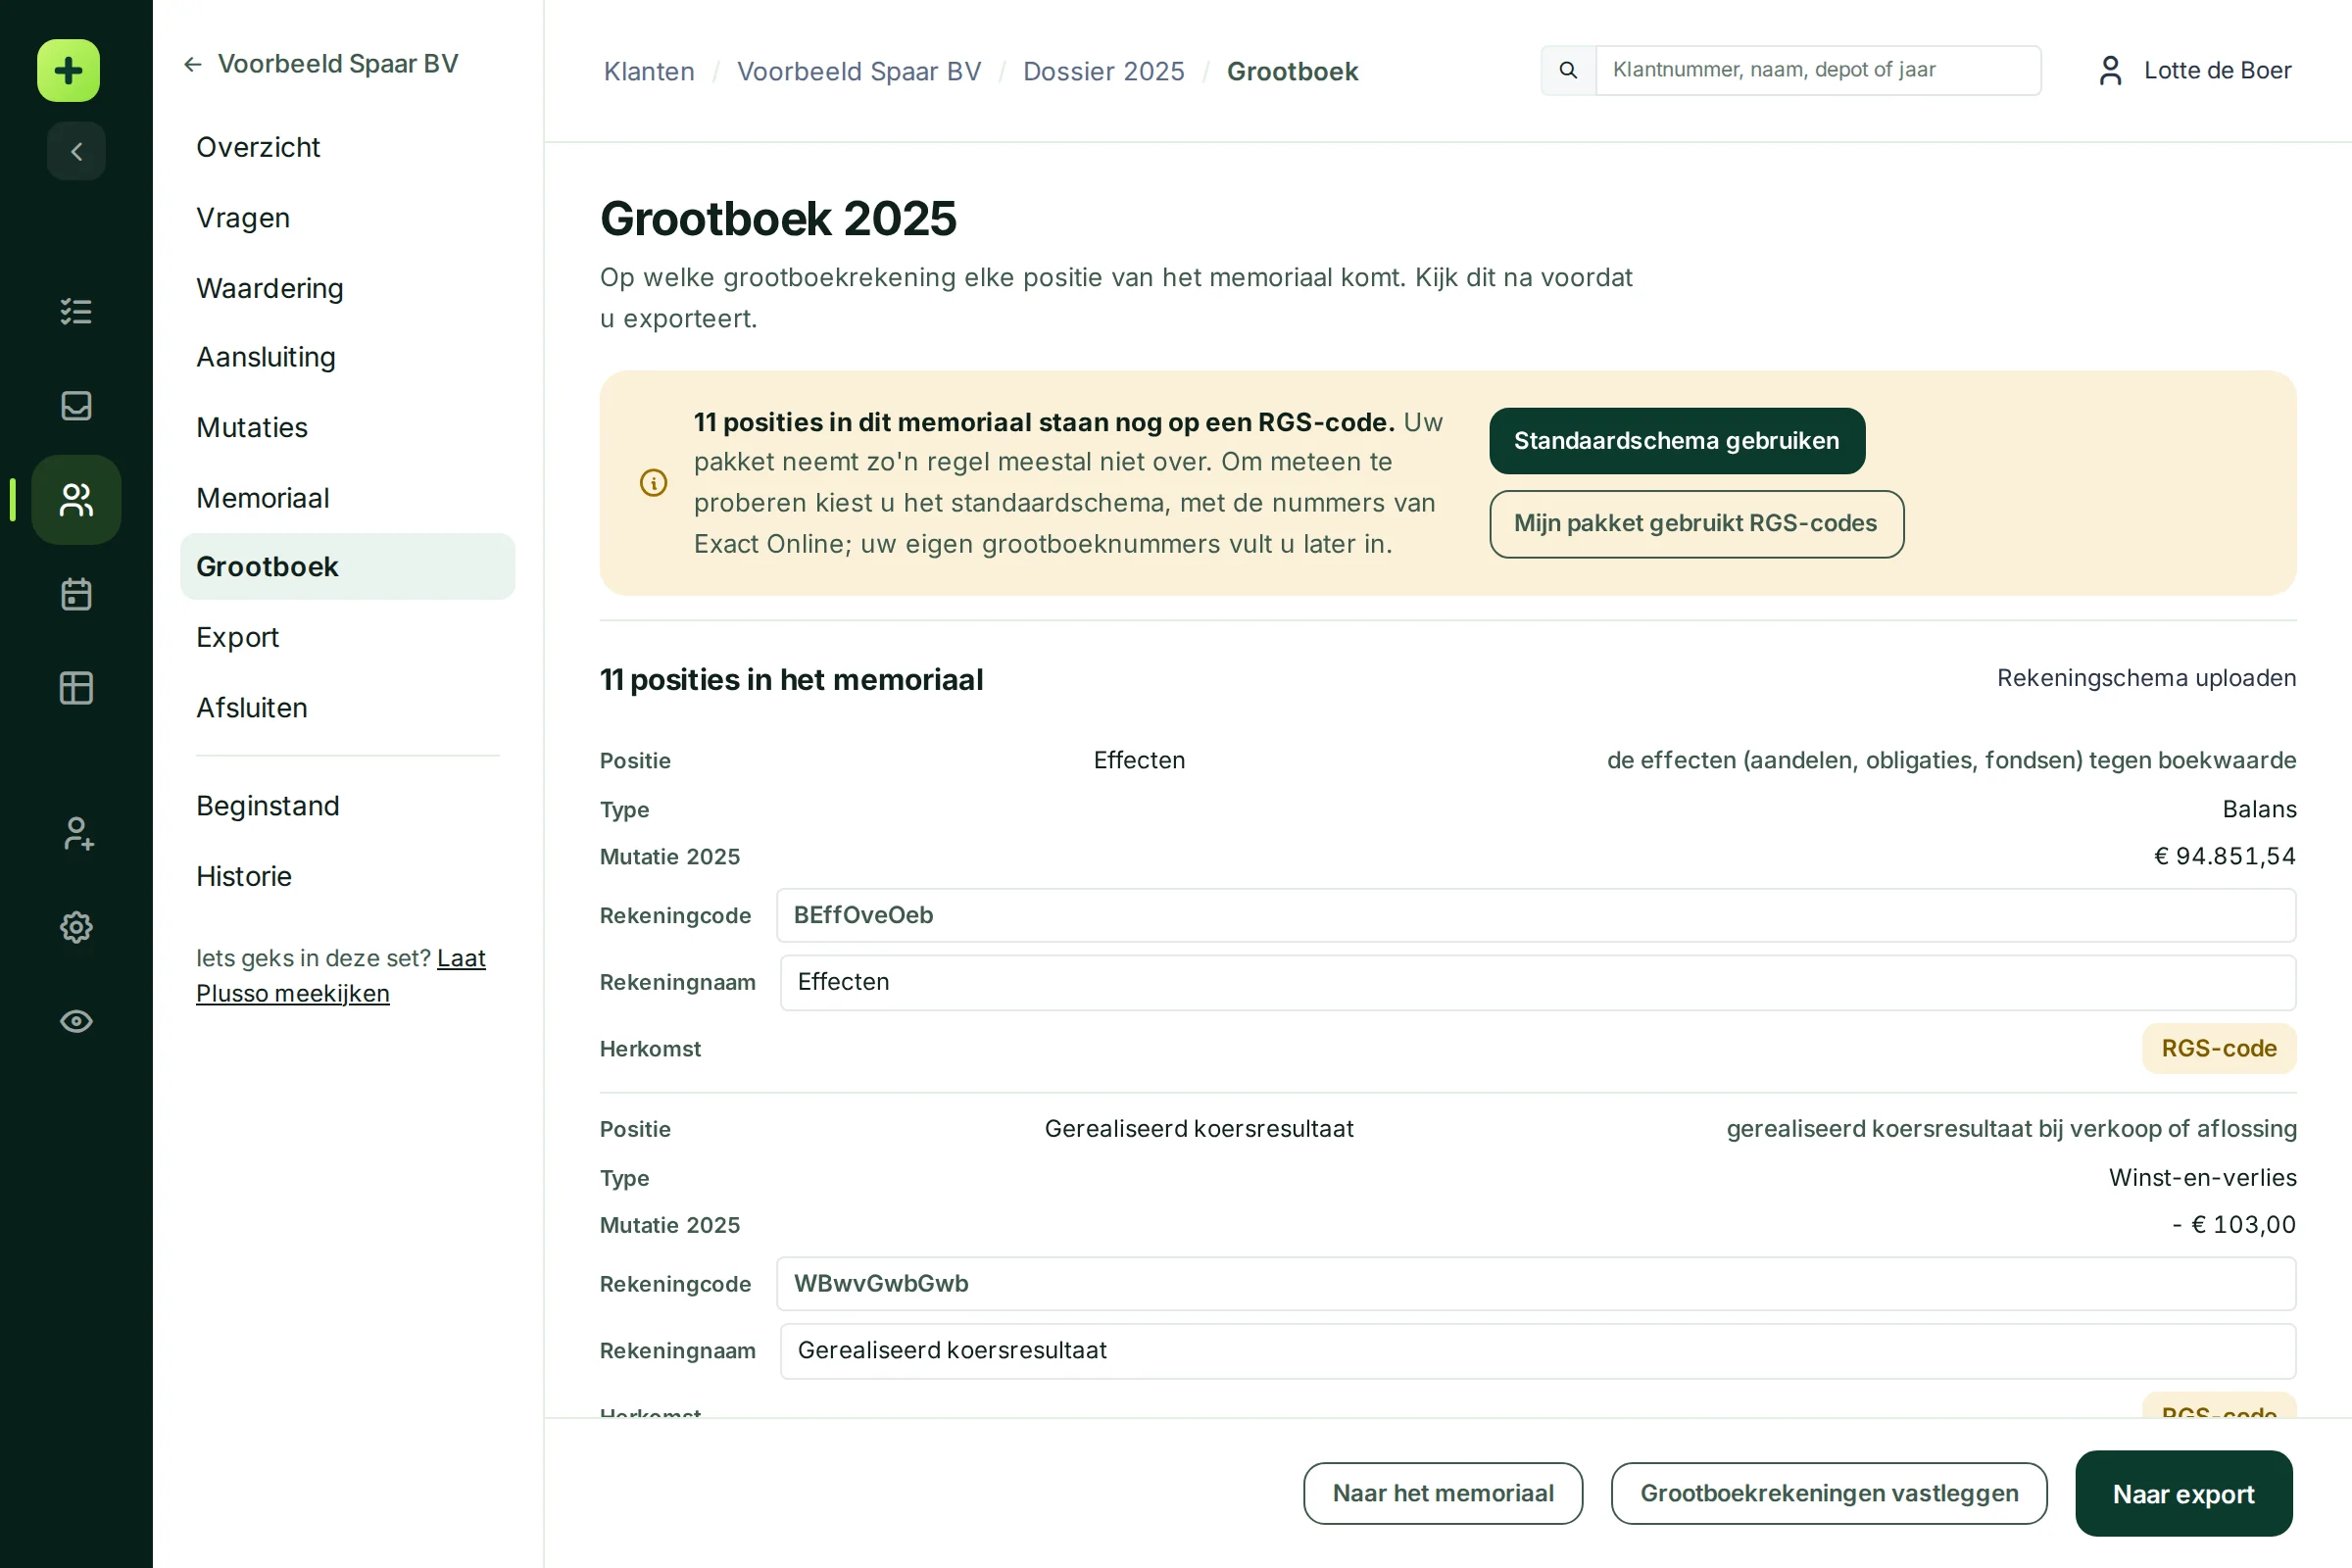This screenshot has height=1568, width=2352.
Task: Click the info icon in the RGS banner
Action: coord(653,483)
